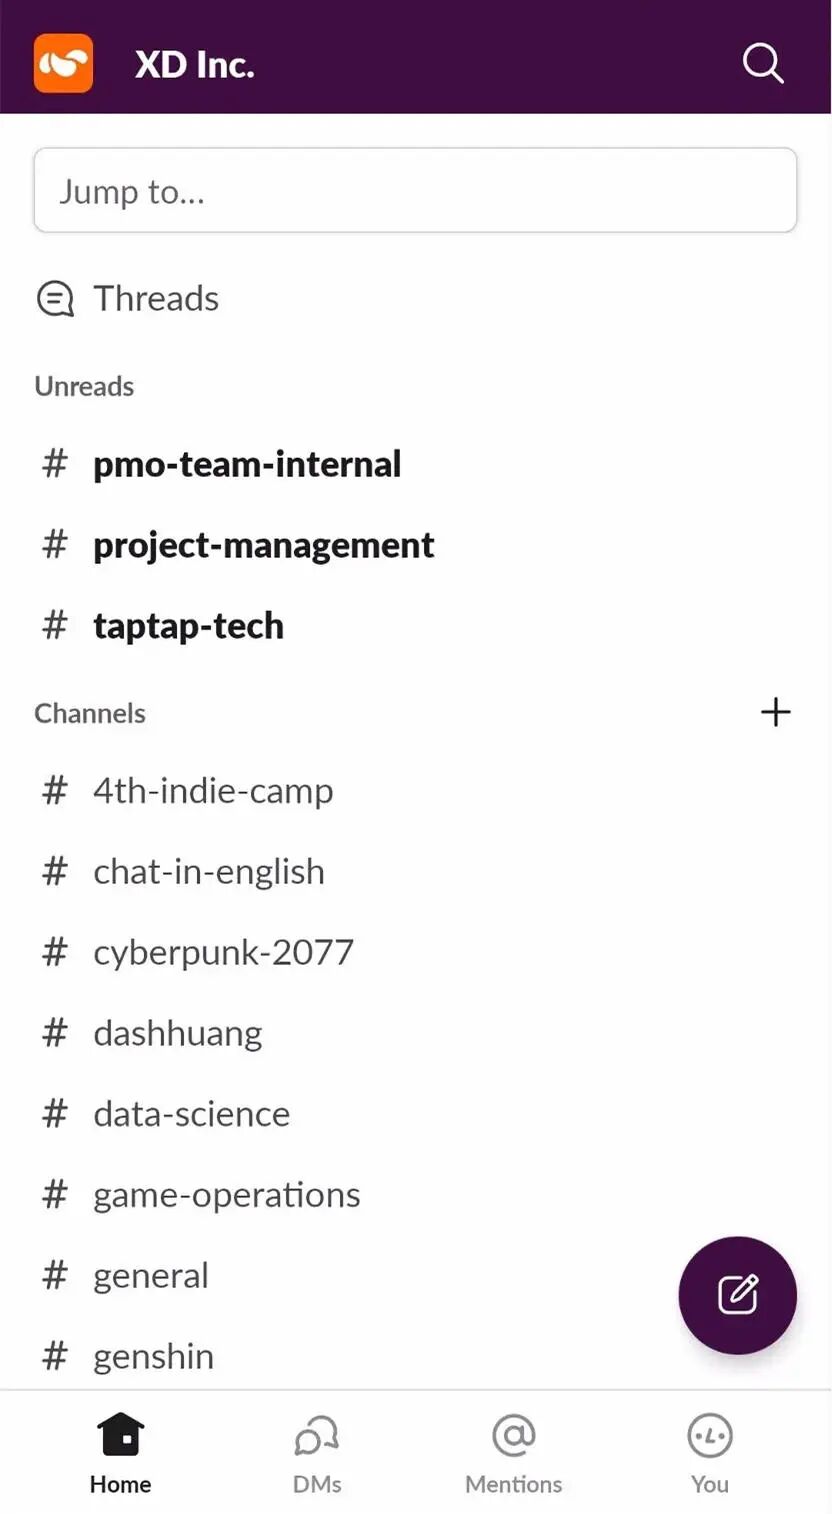Collapse the Unreads section header
Viewport: 832px width, 1514px height.
pos(84,386)
